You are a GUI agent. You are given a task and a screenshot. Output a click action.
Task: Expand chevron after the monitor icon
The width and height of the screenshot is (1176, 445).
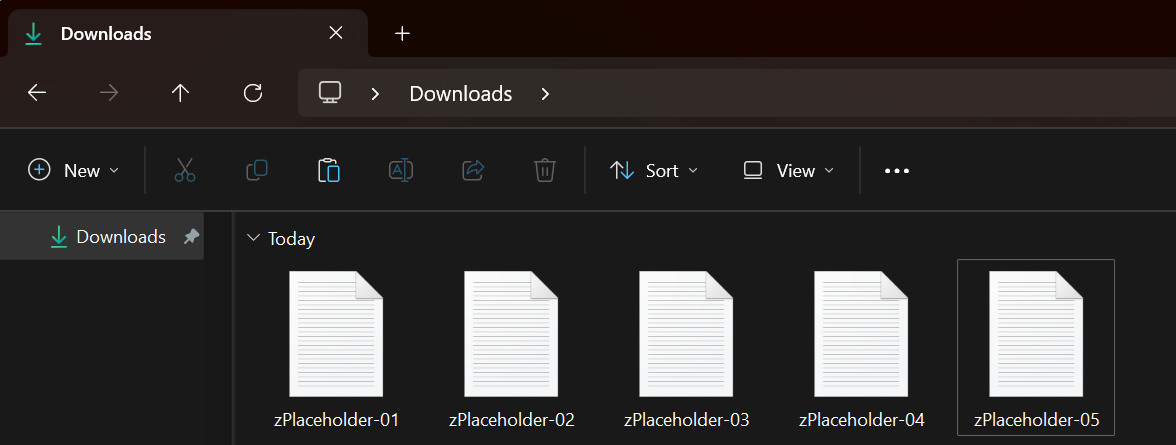pos(376,94)
